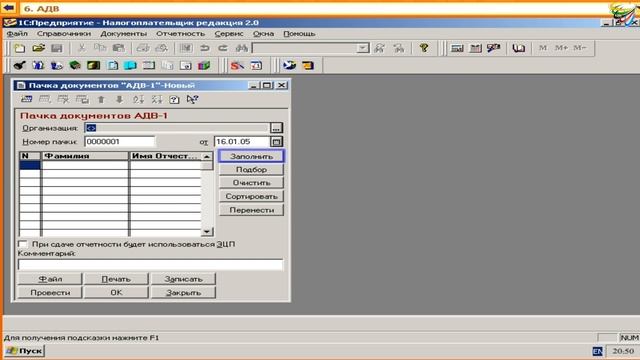640x360 pixels.
Task: Click the black stamp icon in second toolbar
Action: click(x=19, y=65)
